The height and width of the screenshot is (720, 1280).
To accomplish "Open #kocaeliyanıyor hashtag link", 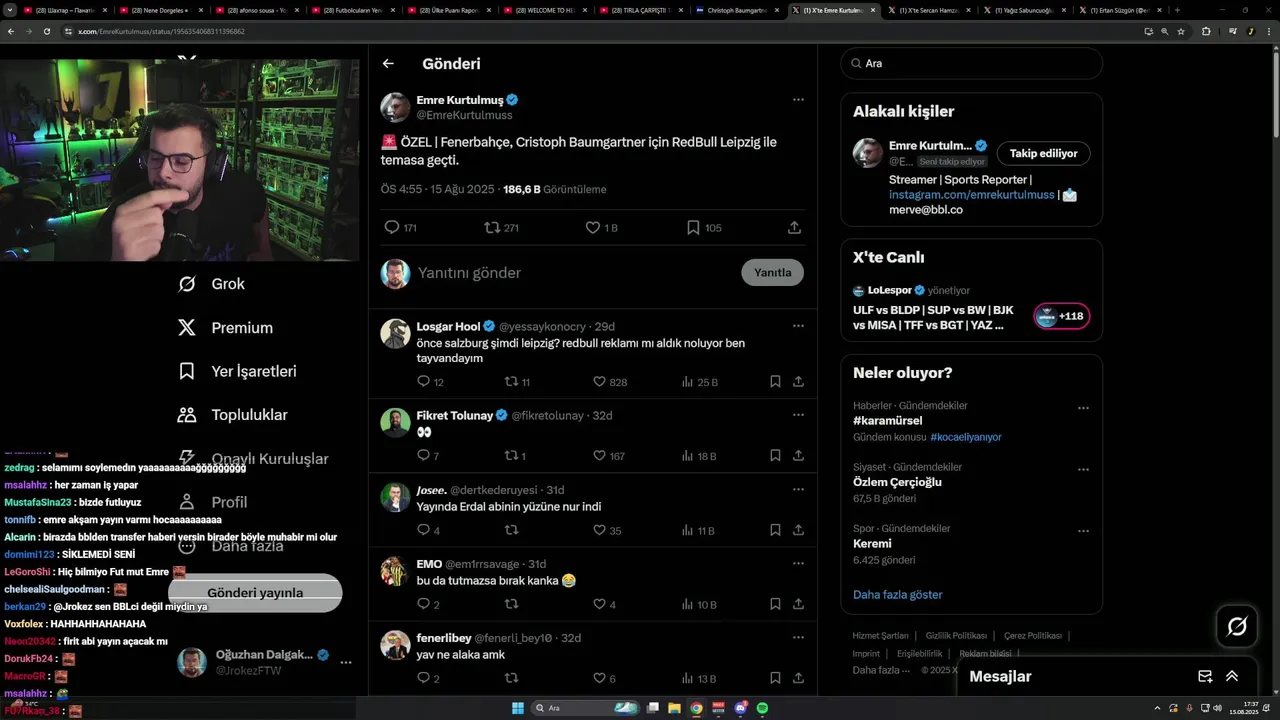I will coord(966,437).
